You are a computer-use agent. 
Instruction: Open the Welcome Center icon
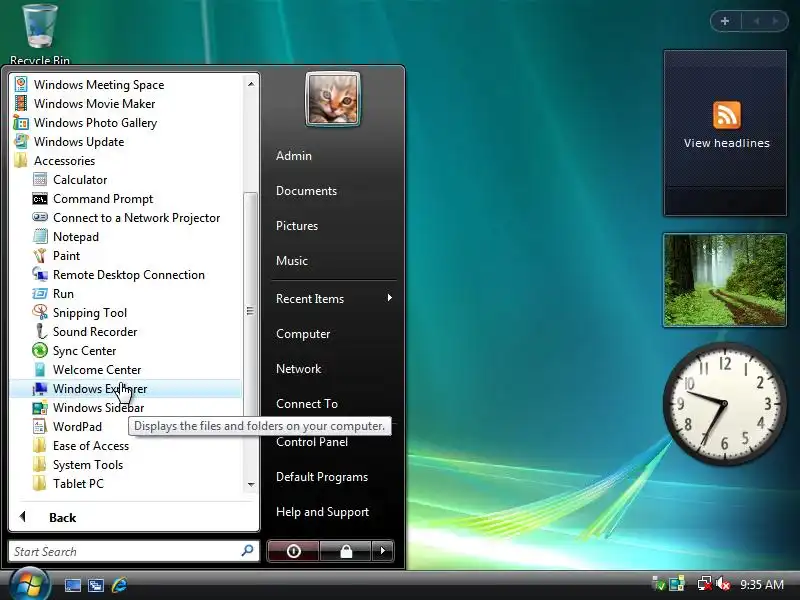tap(40, 369)
